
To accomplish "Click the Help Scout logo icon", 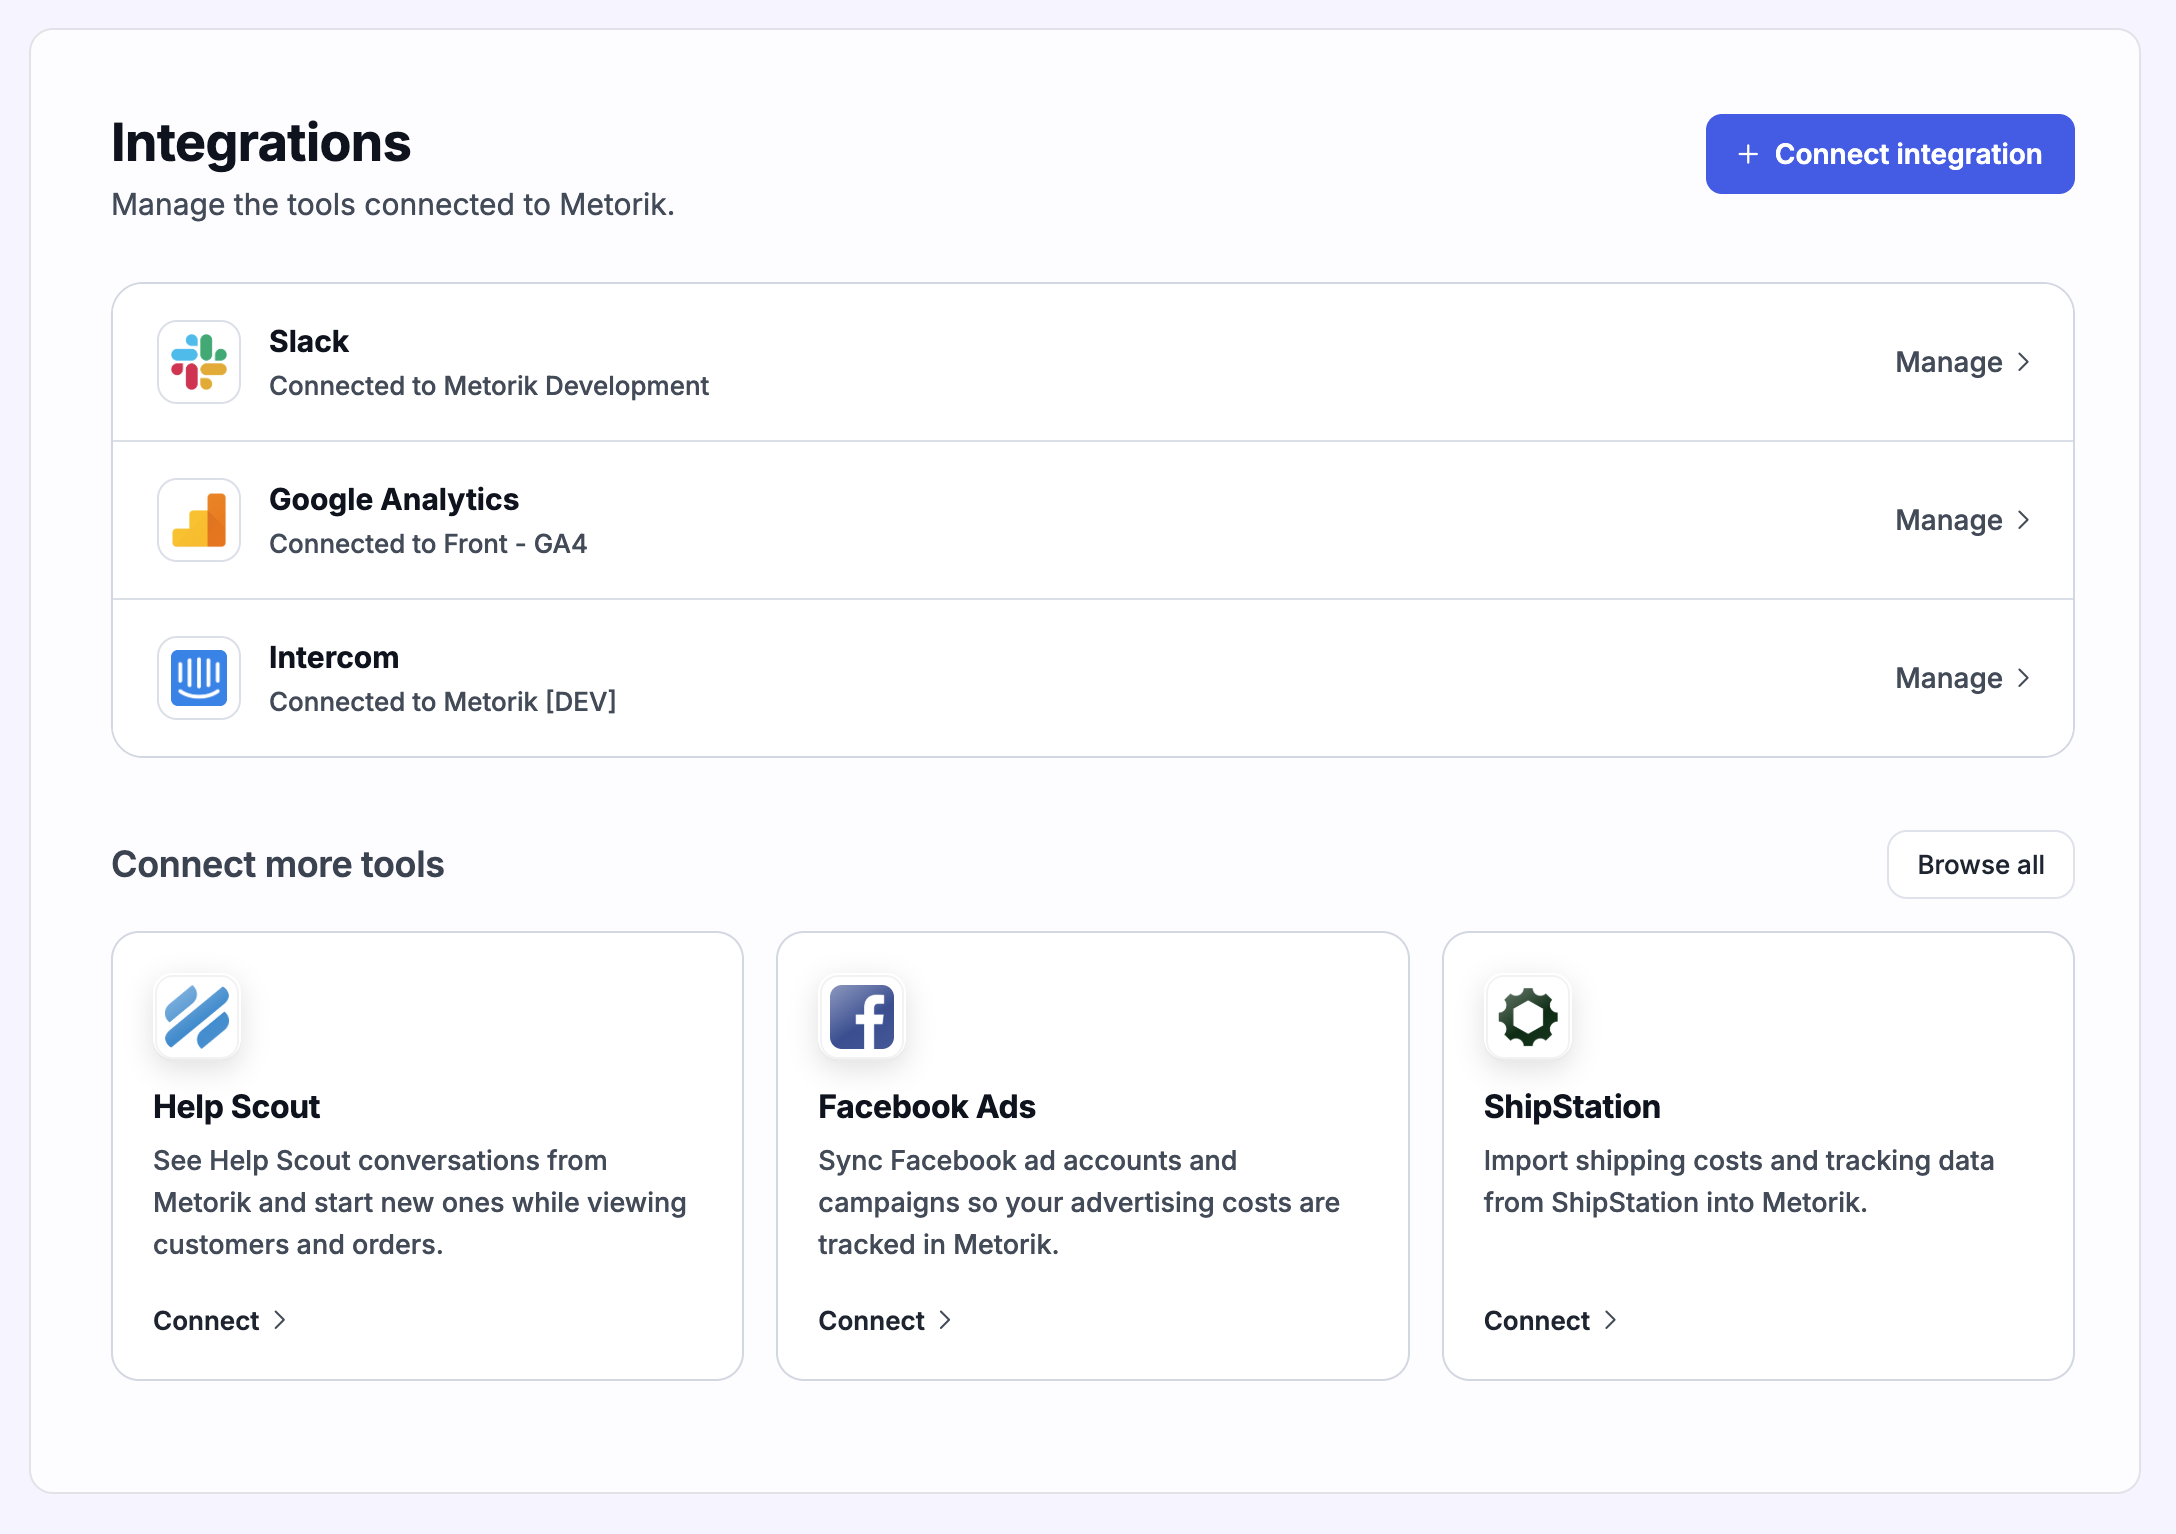I will tap(197, 1017).
